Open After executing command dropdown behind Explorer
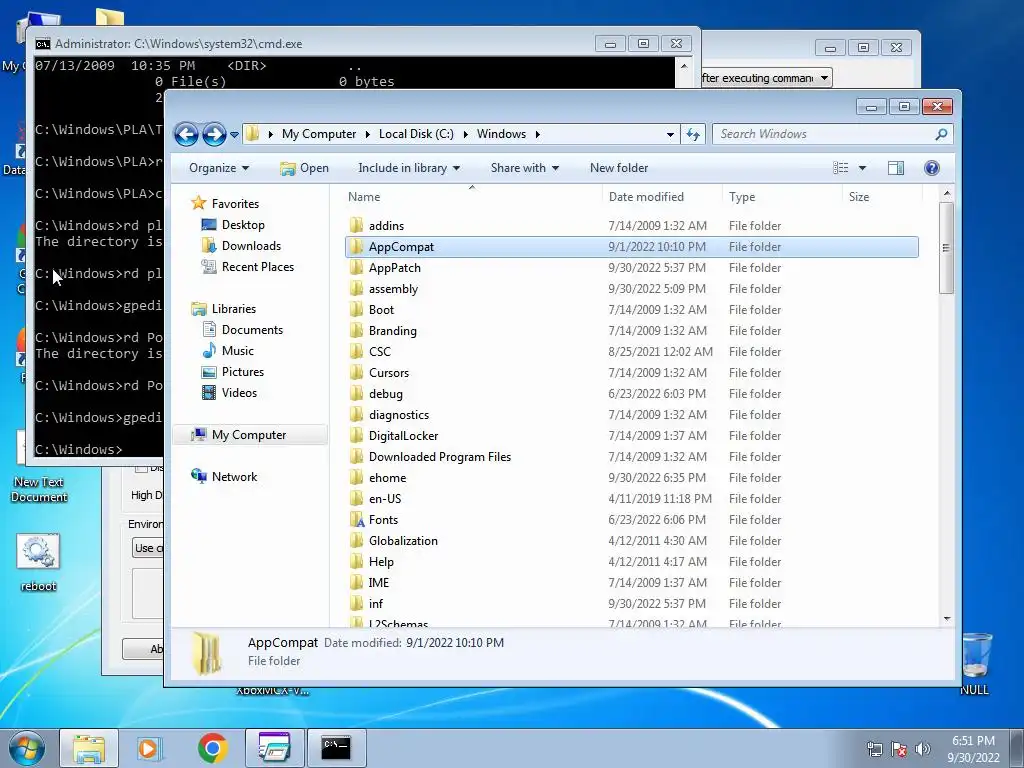1024x768 pixels. coord(824,78)
